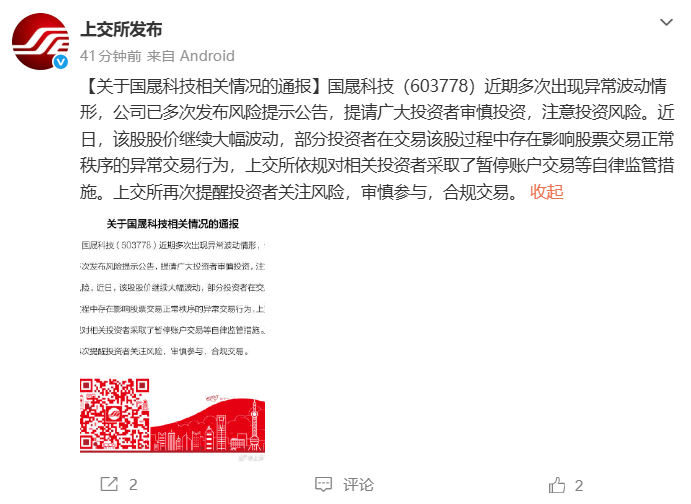Image resolution: width=691 pixels, height=504 pixels.
Task: Click the 来自 Android source label
Action: tap(190, 56)
